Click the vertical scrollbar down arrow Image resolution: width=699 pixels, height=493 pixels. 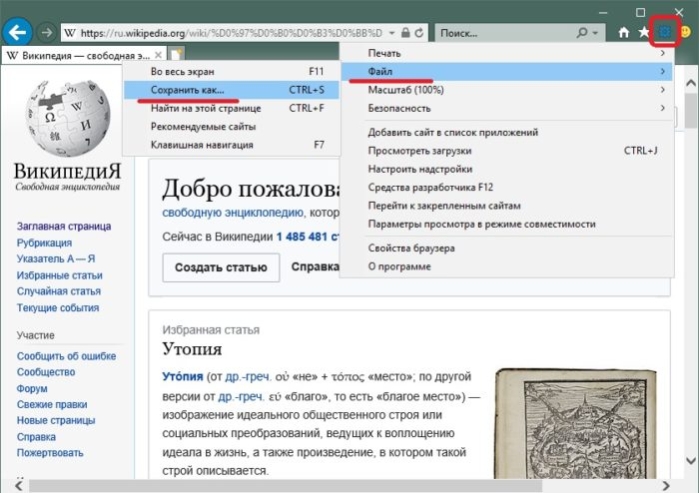[x=691, y=460]
